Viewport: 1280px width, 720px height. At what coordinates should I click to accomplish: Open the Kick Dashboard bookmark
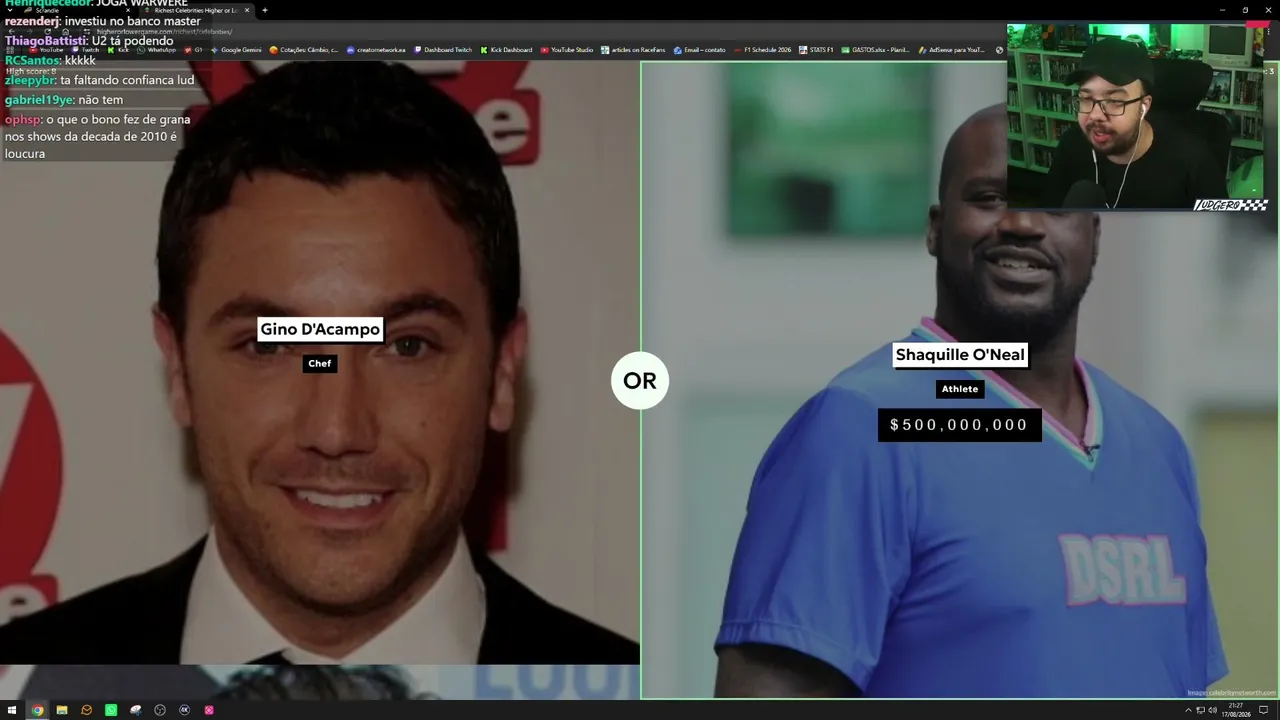tap(506, 50)
